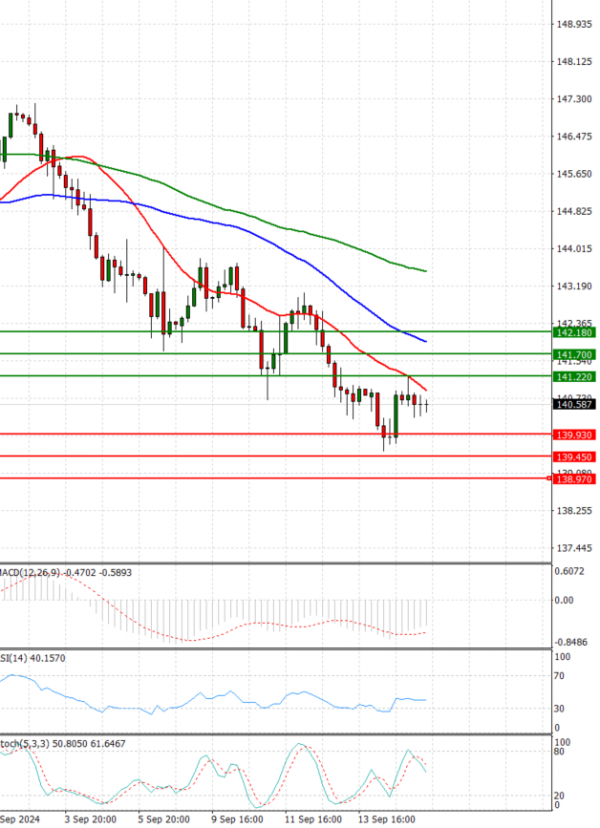The image size is (600, 828).
Task: Click the 148.935 price axis value
Action: [574, 24]
